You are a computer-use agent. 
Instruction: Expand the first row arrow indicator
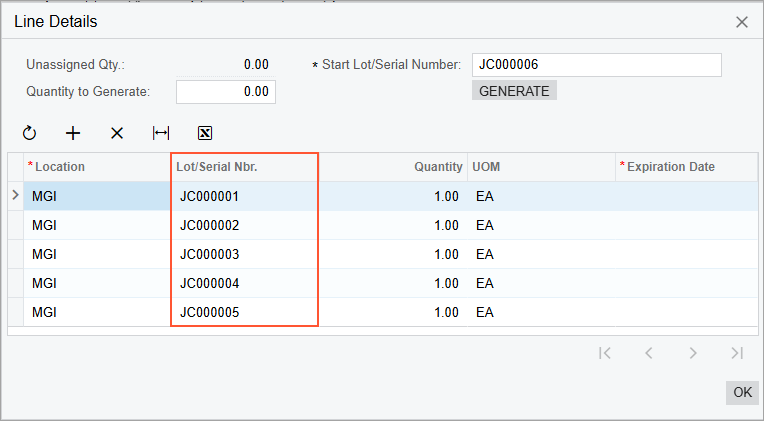tap(15, 196)
